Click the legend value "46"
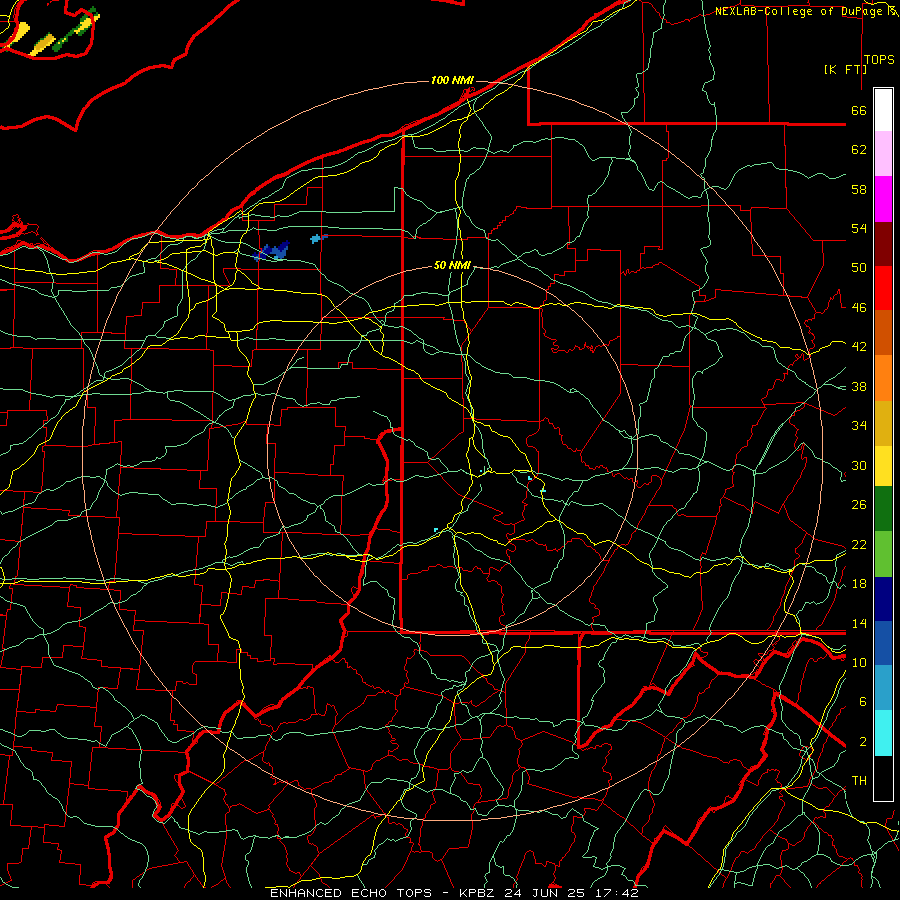900x900 pixels. coord(859,308)
